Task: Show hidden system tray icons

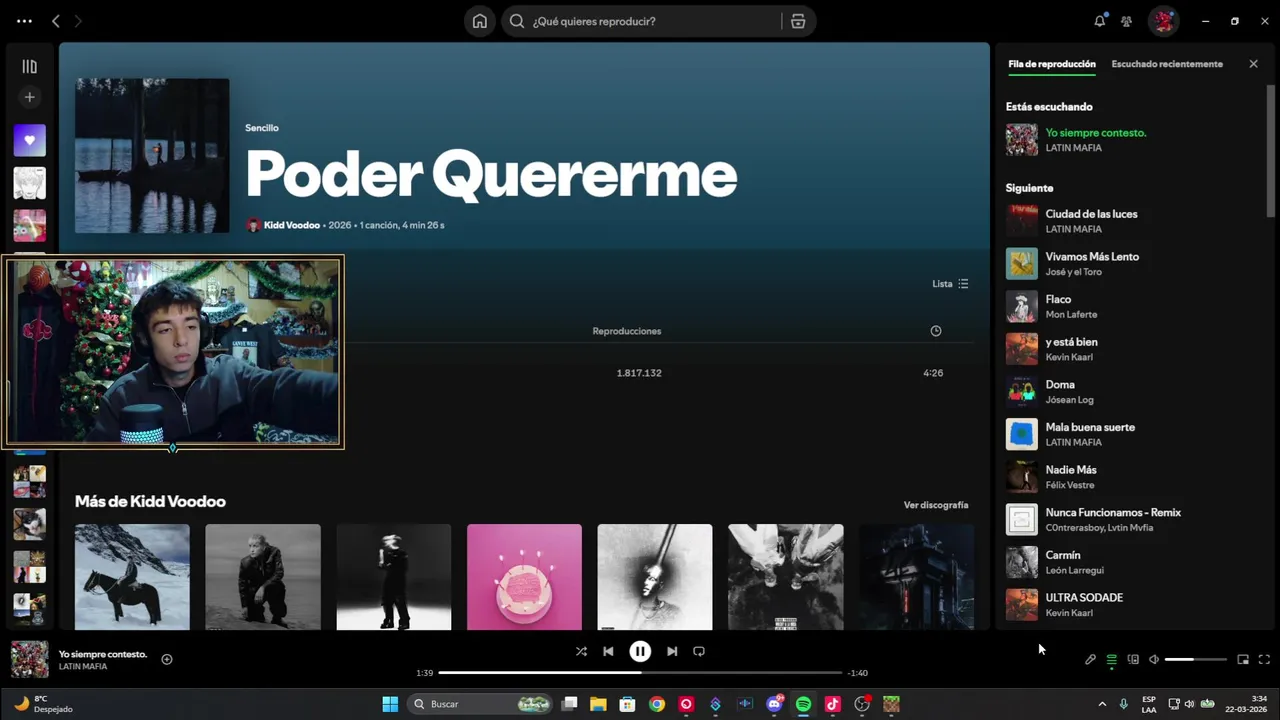Action: pos(1102,704)
